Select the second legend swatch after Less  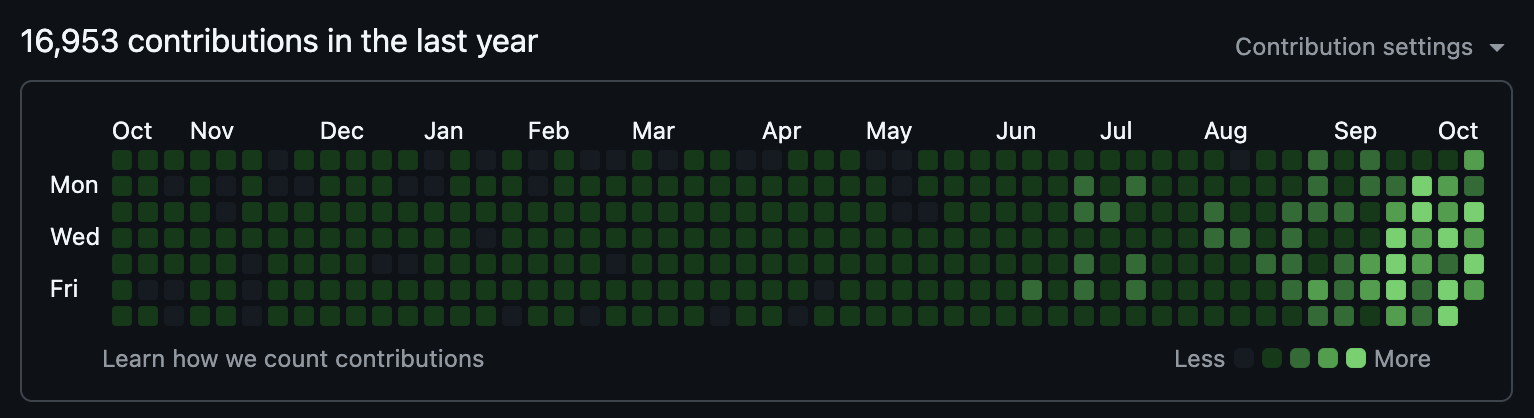tap(1272, 359)
